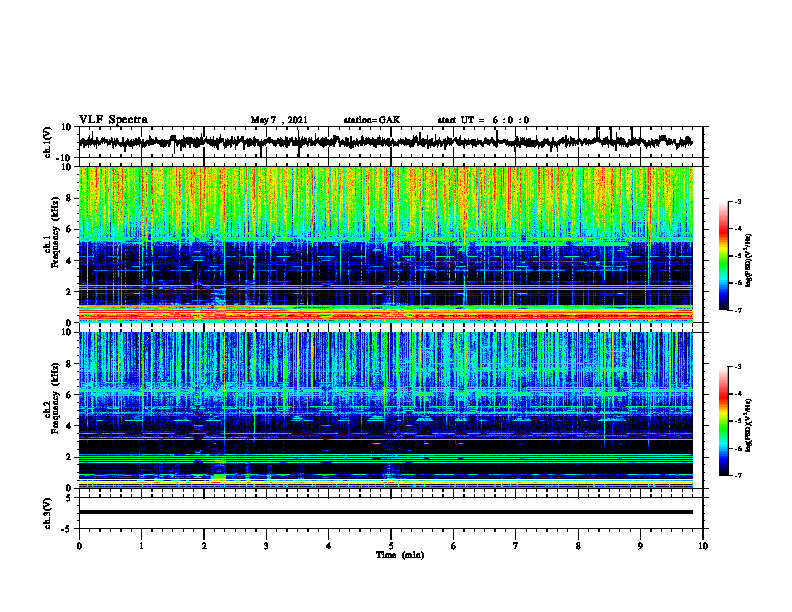Click the "-7" label on ch.2 colorbar
The width and height of the screenshot is (792, 612).
click(x=738, y=476)
